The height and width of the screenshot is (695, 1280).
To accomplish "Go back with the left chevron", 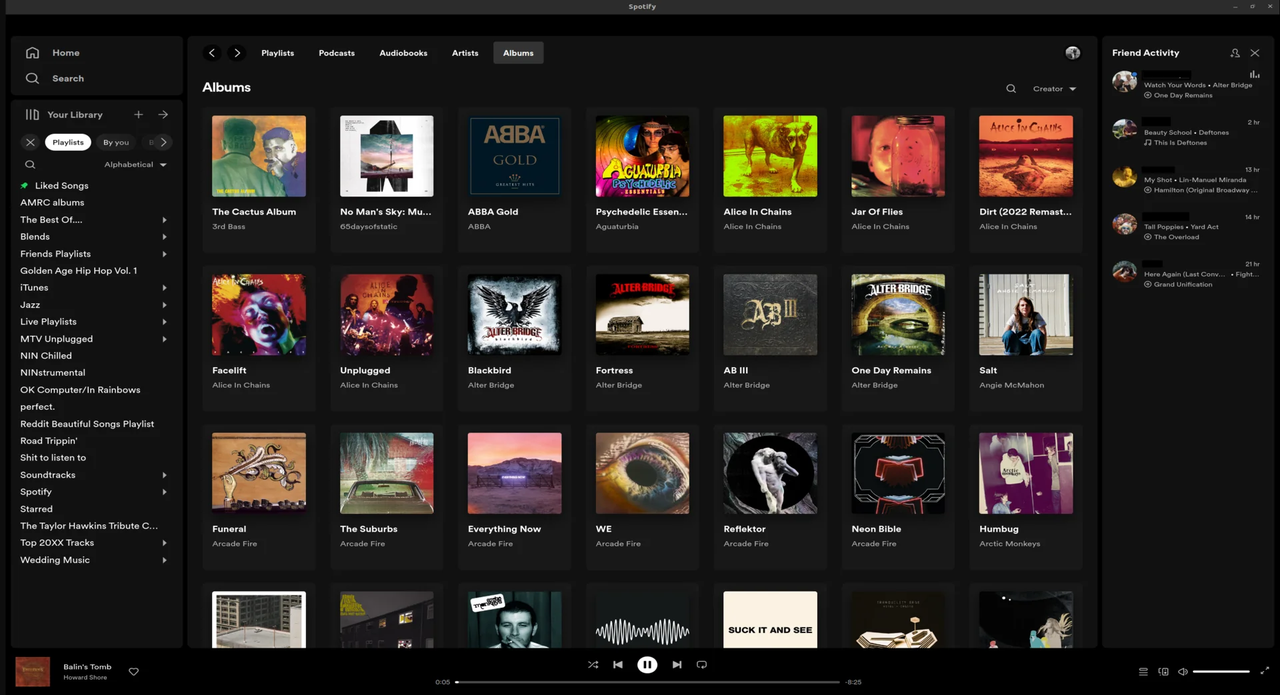I will 212,53.
